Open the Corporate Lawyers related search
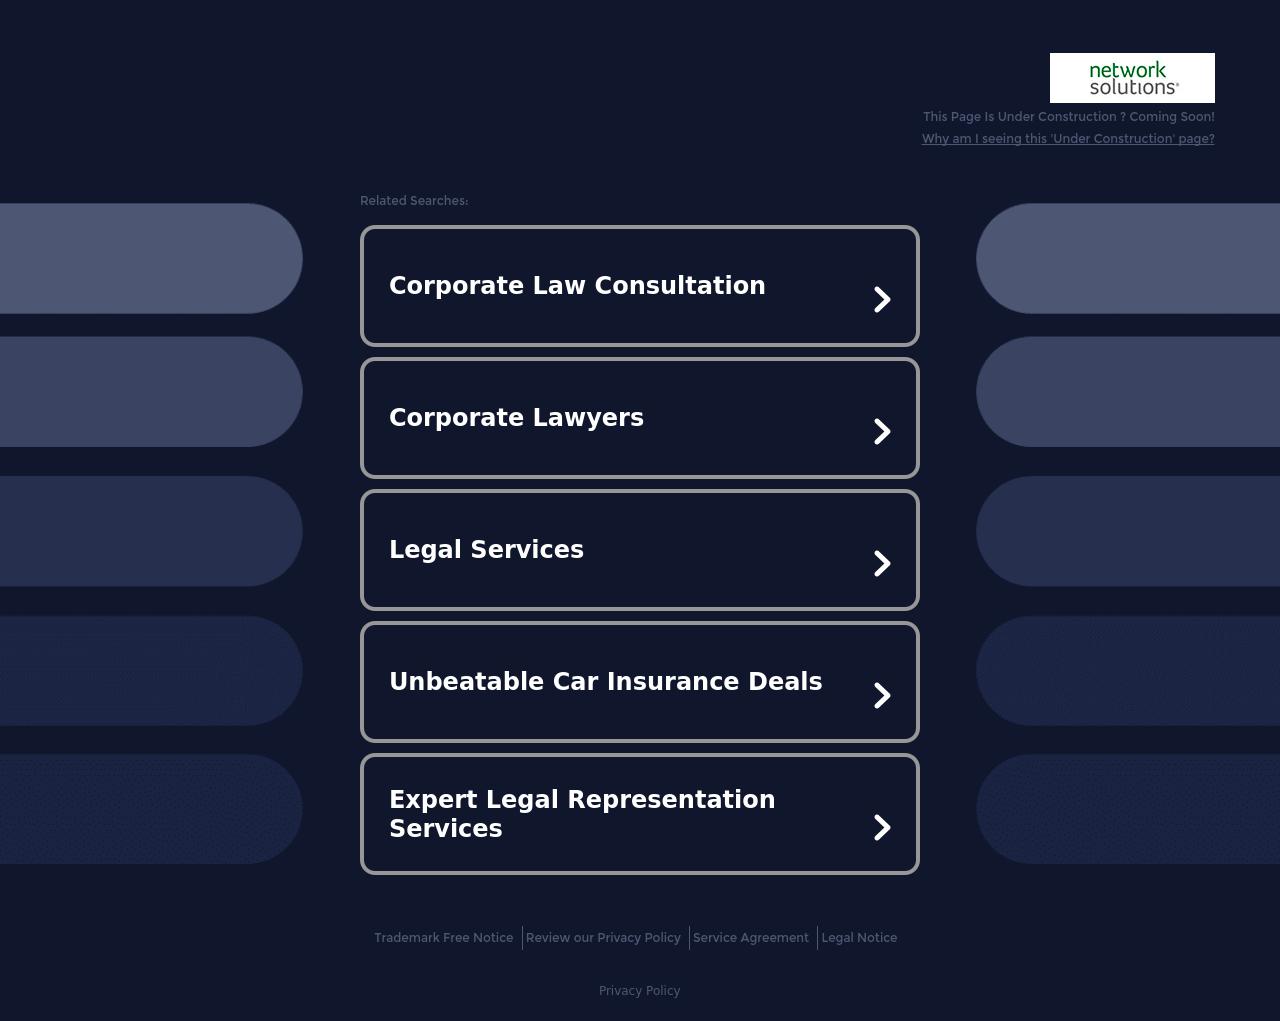Image resolution: width=1280 pixels, height=1021 pixels. coord(639,417)
